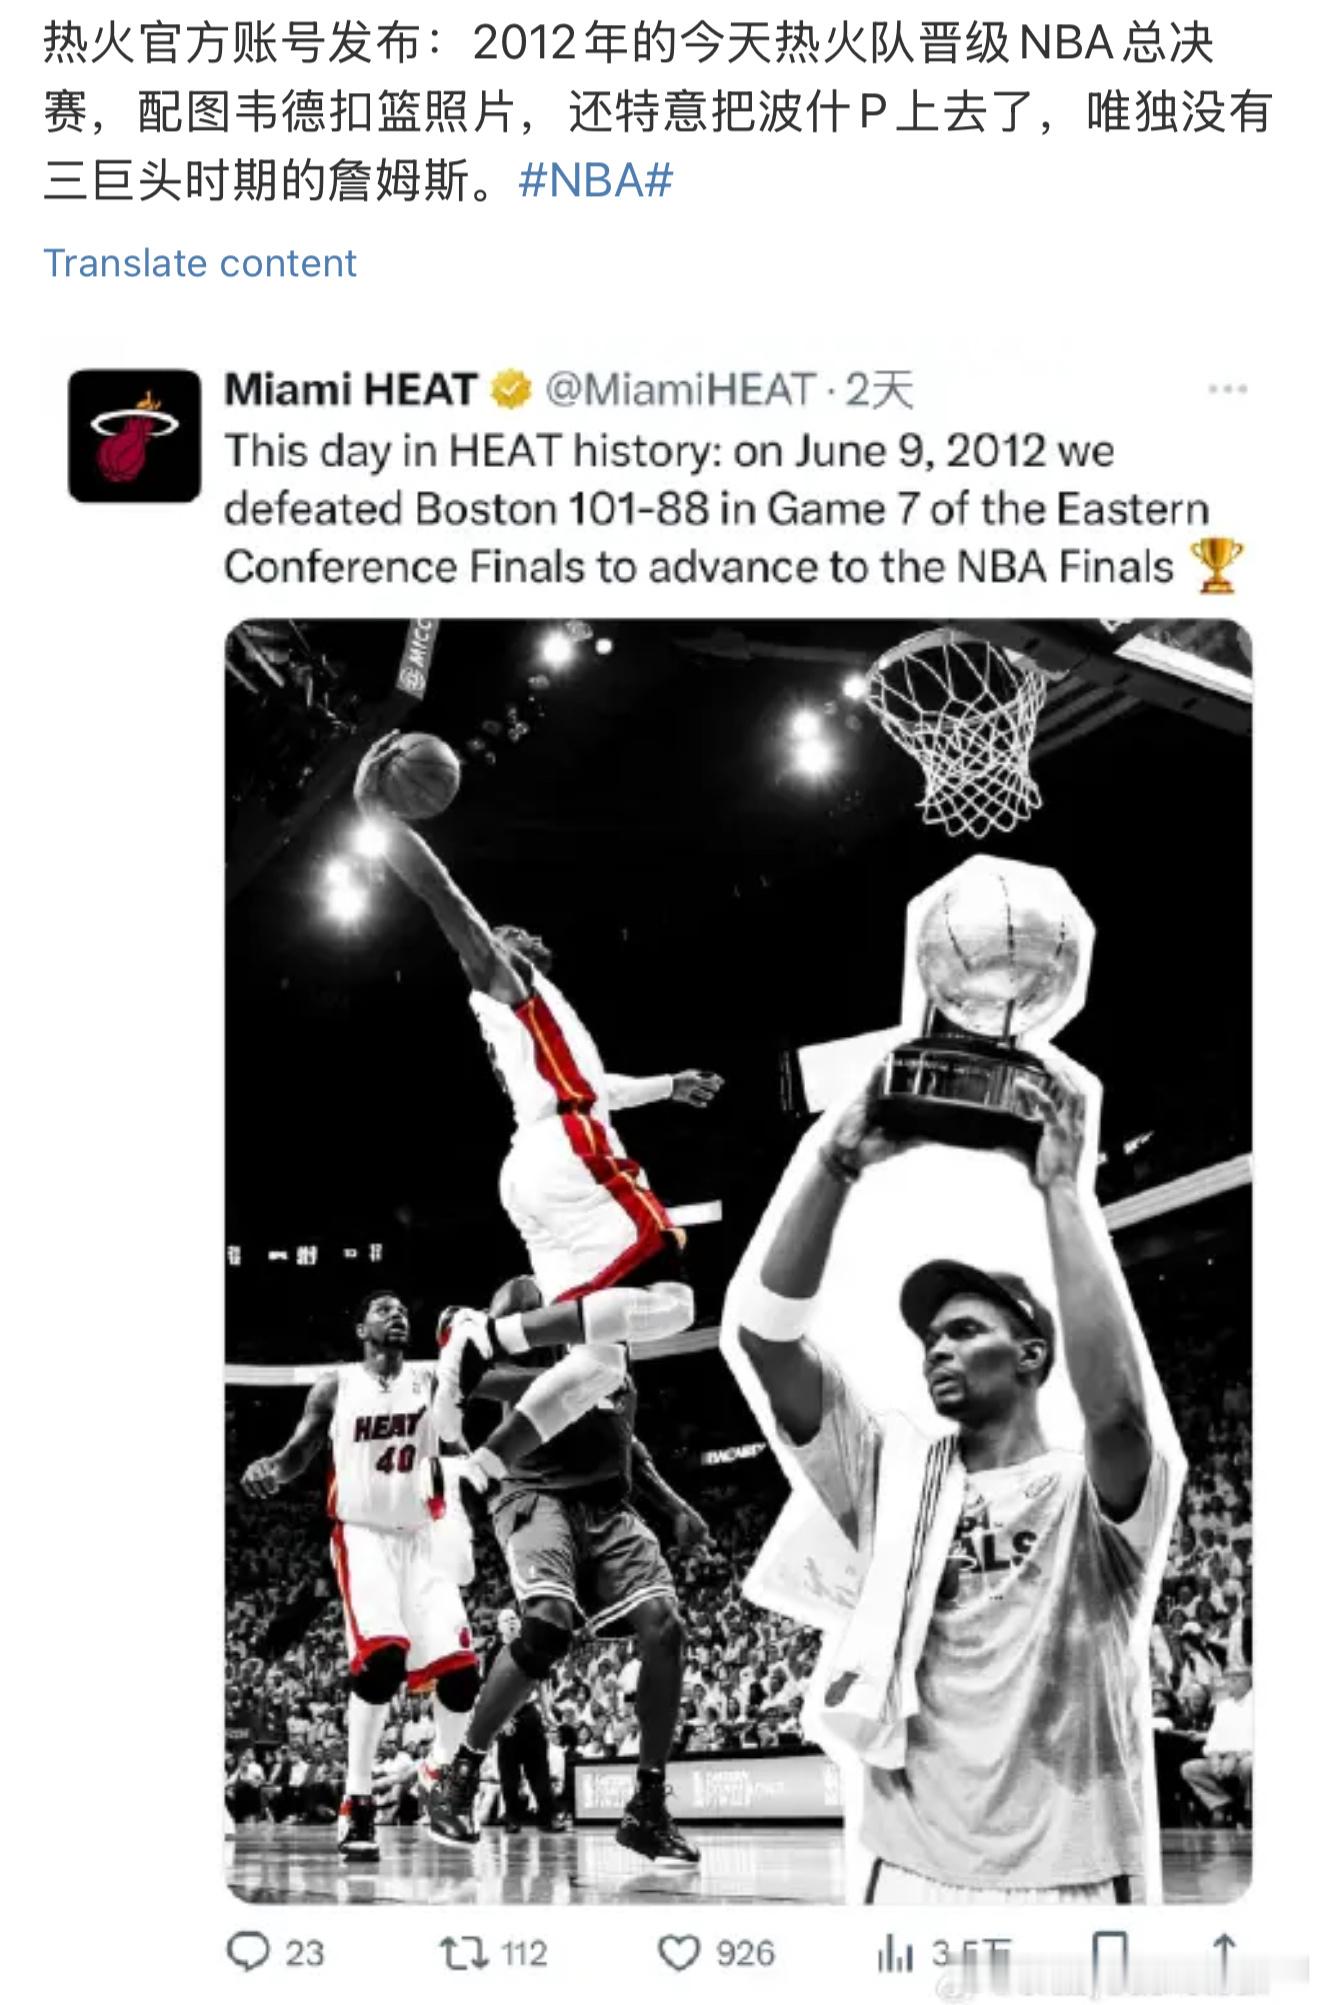Screen dimensions: 1320x2005
Task: Open the black-and-white dunk photo
Action: [738, 1260]
